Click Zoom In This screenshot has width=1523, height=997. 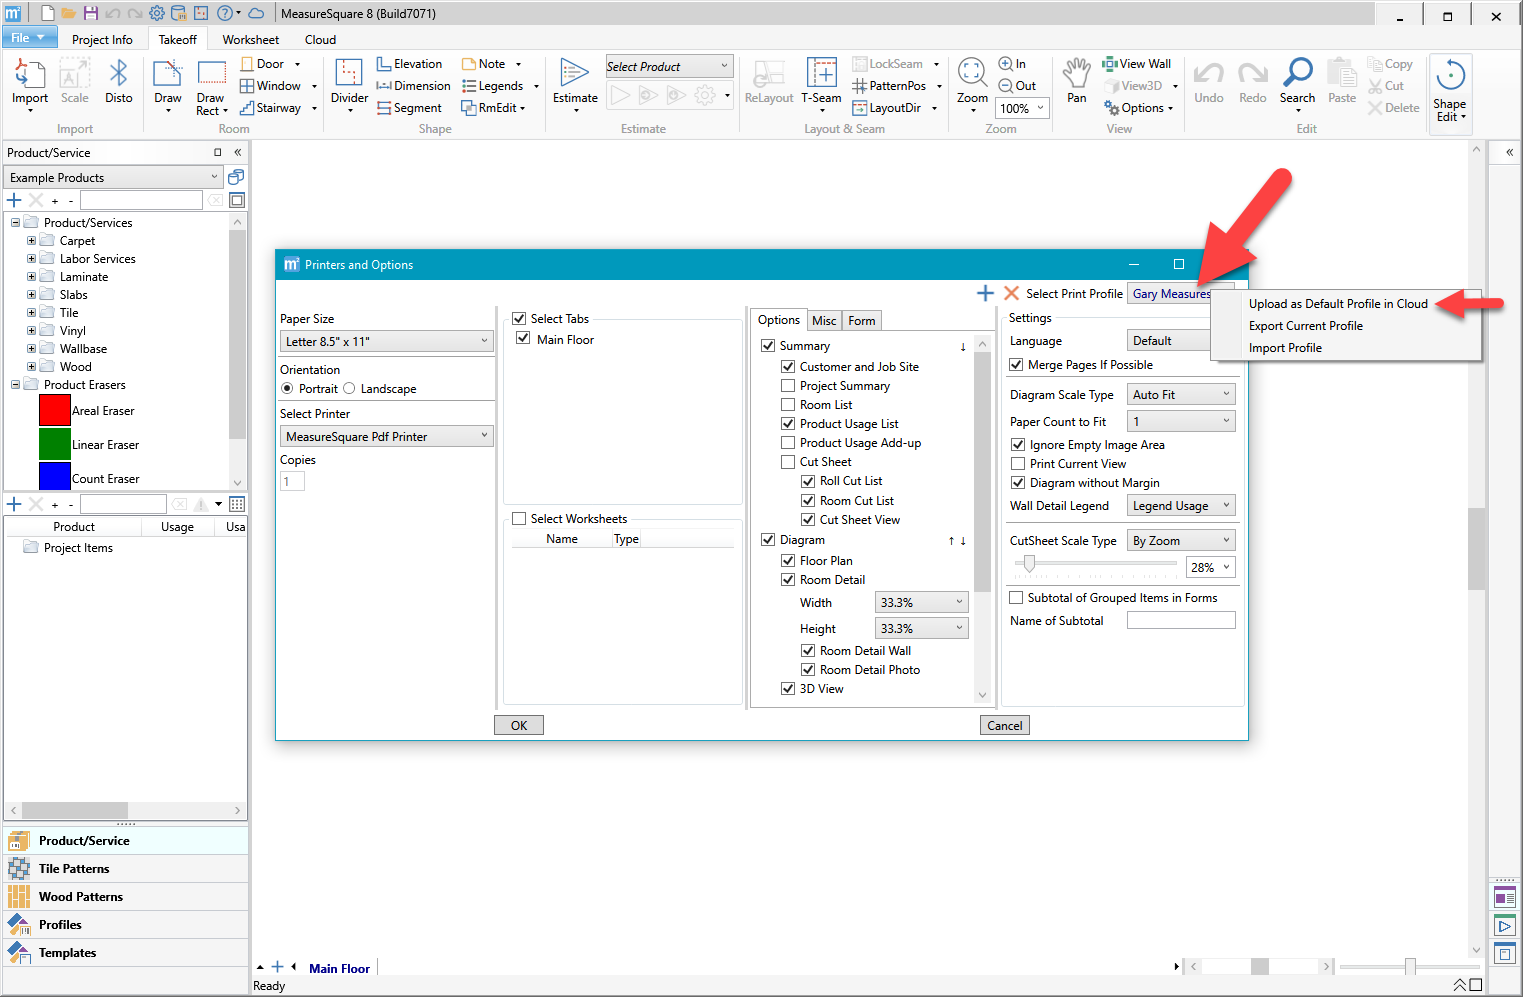tap(1012, 64)
